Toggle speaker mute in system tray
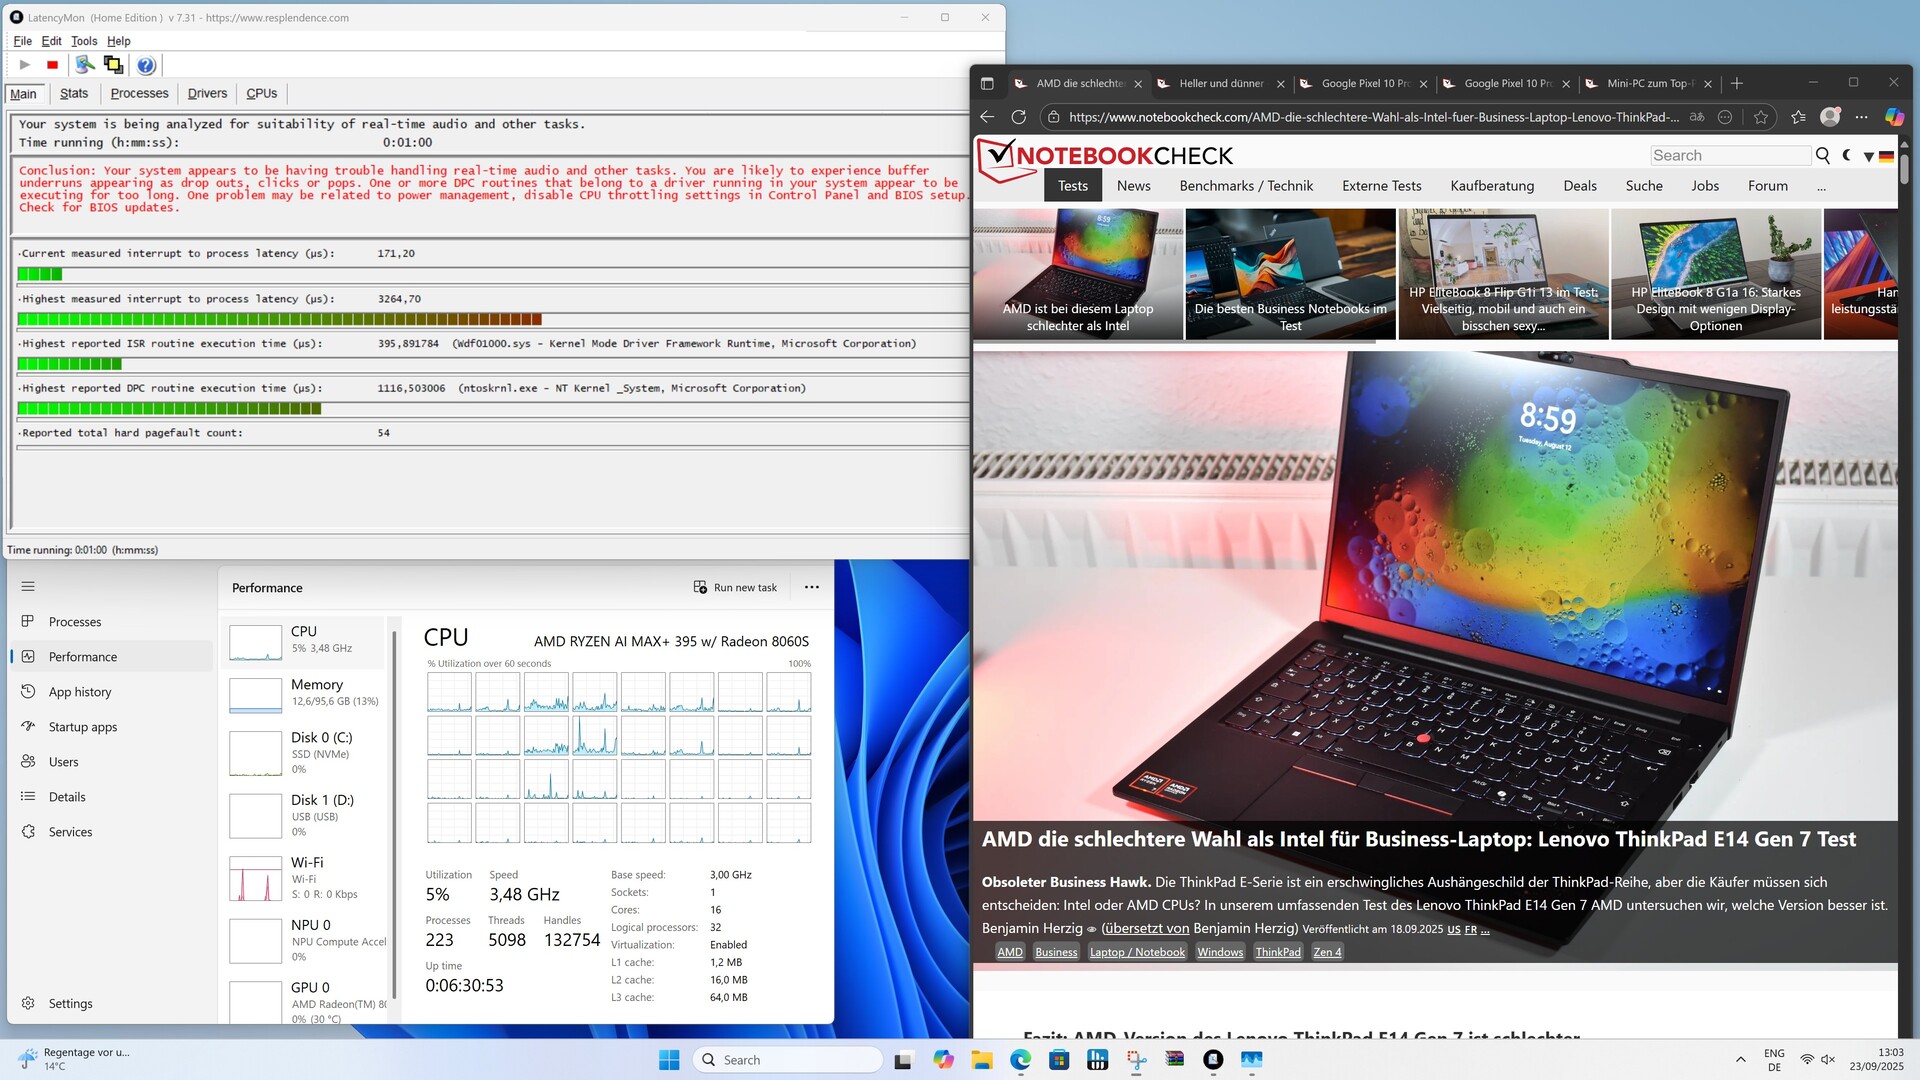This screenshot has height=1080, width=1920. coord(1828,1060)
